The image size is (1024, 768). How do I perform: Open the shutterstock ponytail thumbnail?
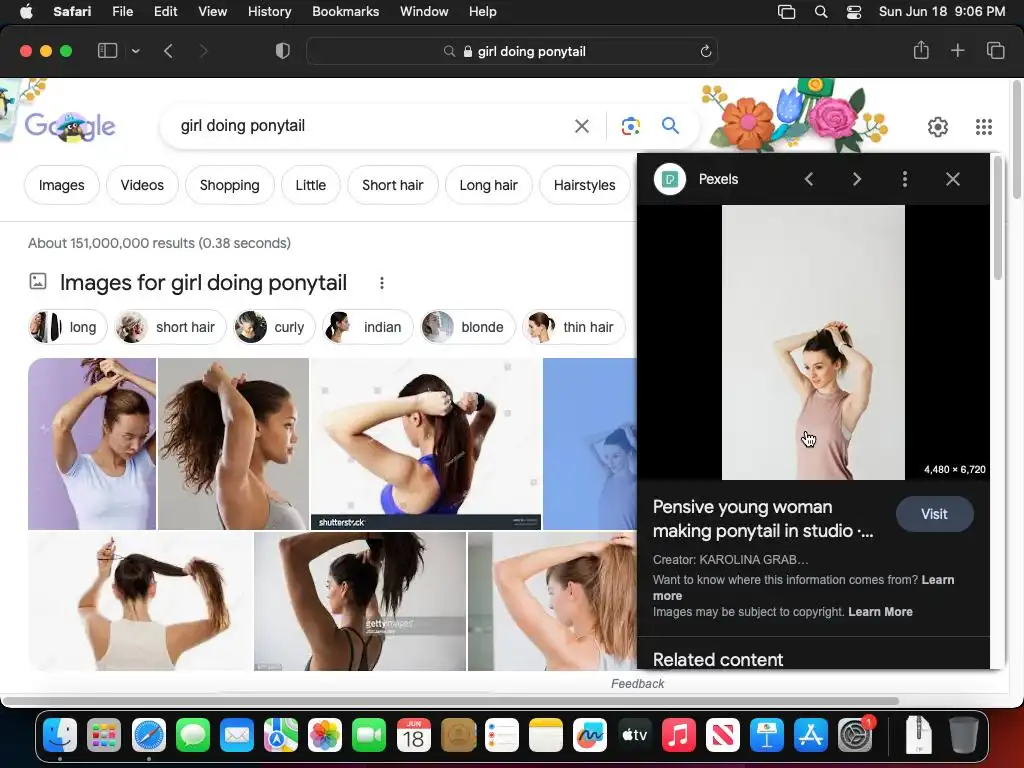(x=426, y=444)
